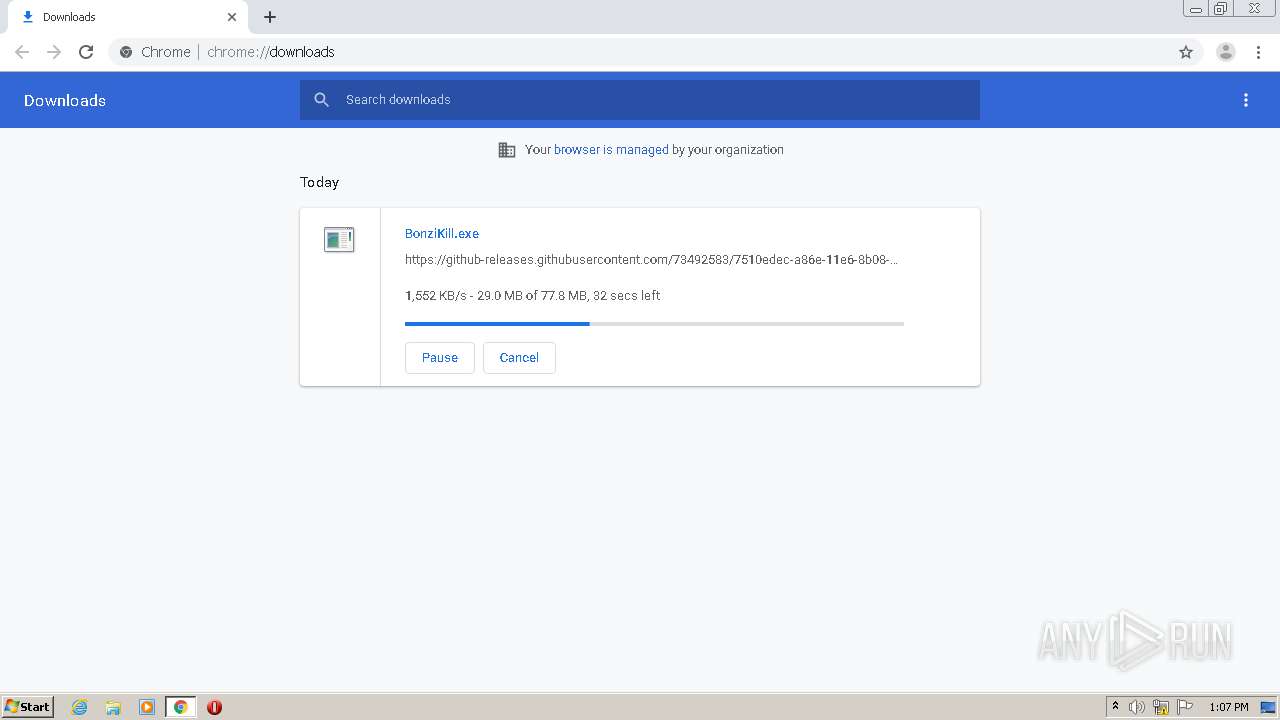Click the volume speaker tray icon
The image size is (1280, 720).
click(x=1137, y=707)
